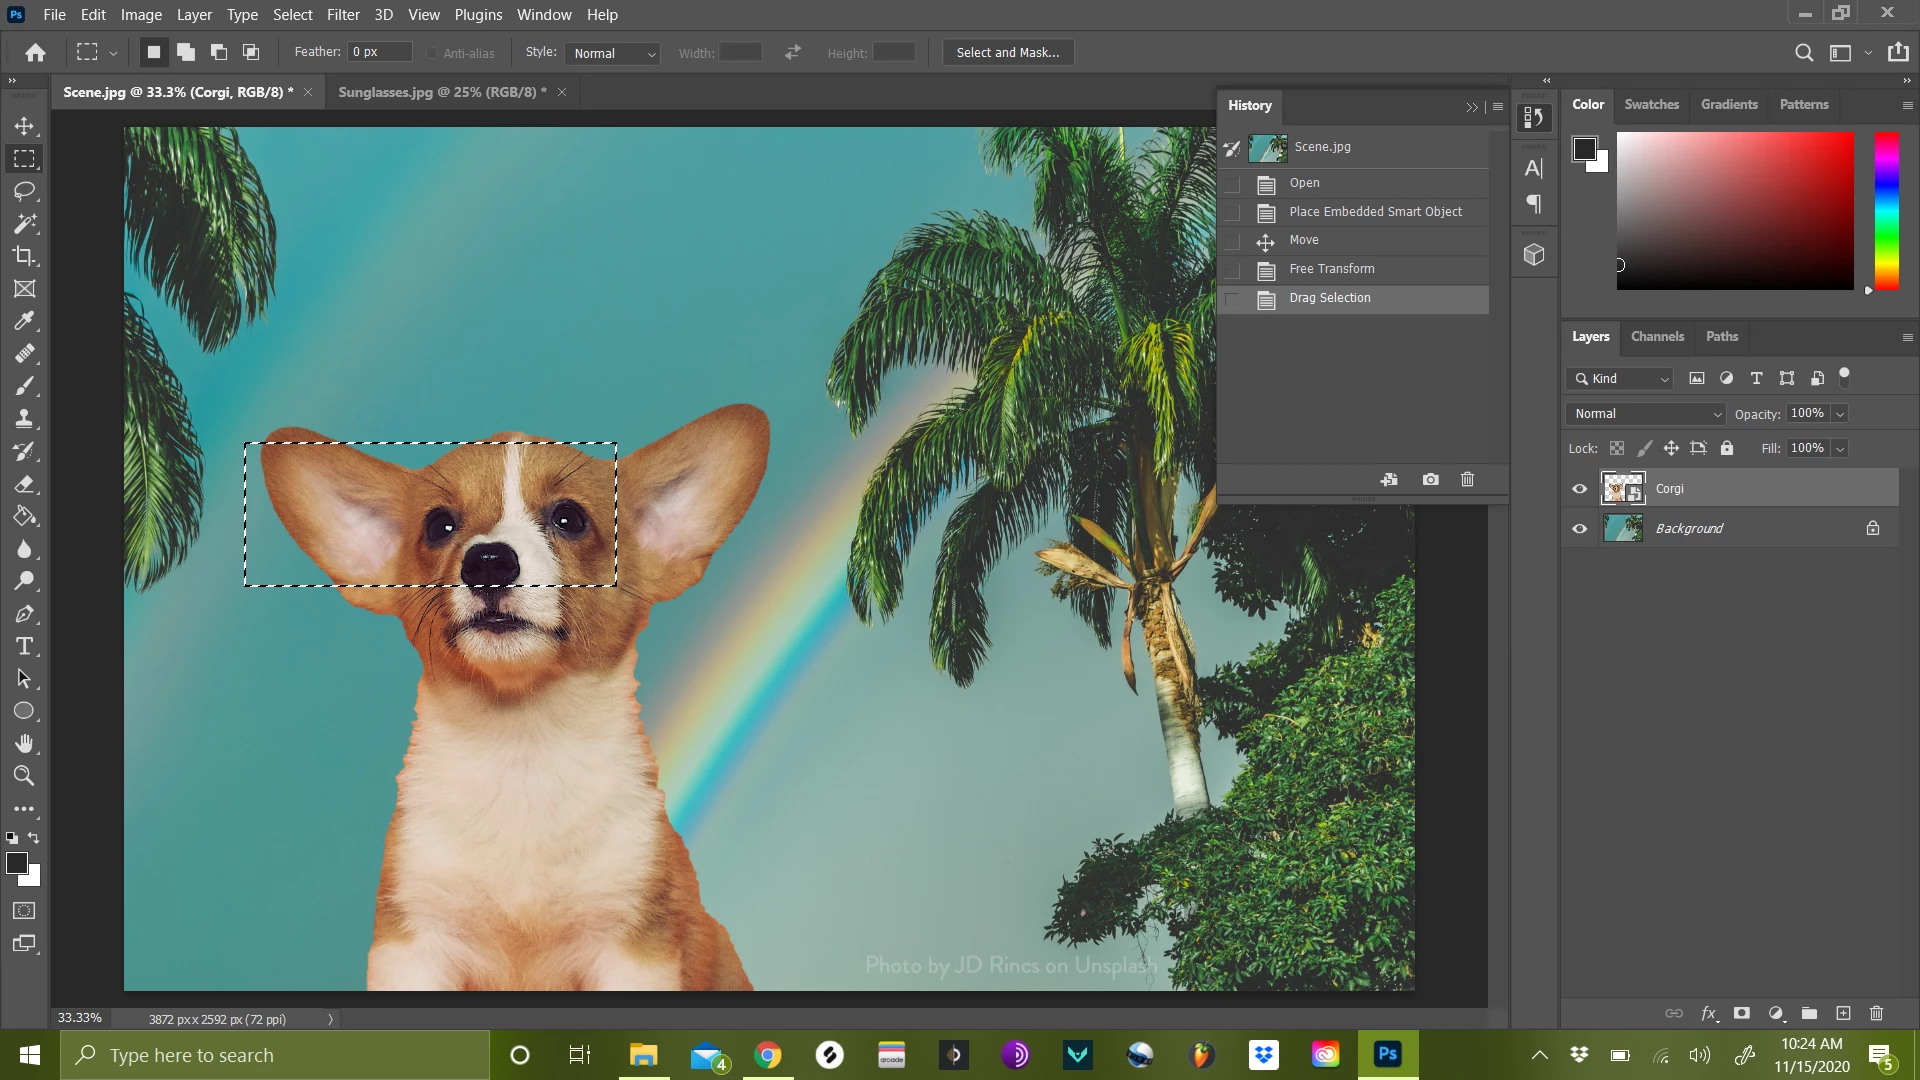Open the Style dropdown set to Normal
Image resolution: width=1920 pixels, height=1080 pixels.
click(x=614, y=53)
